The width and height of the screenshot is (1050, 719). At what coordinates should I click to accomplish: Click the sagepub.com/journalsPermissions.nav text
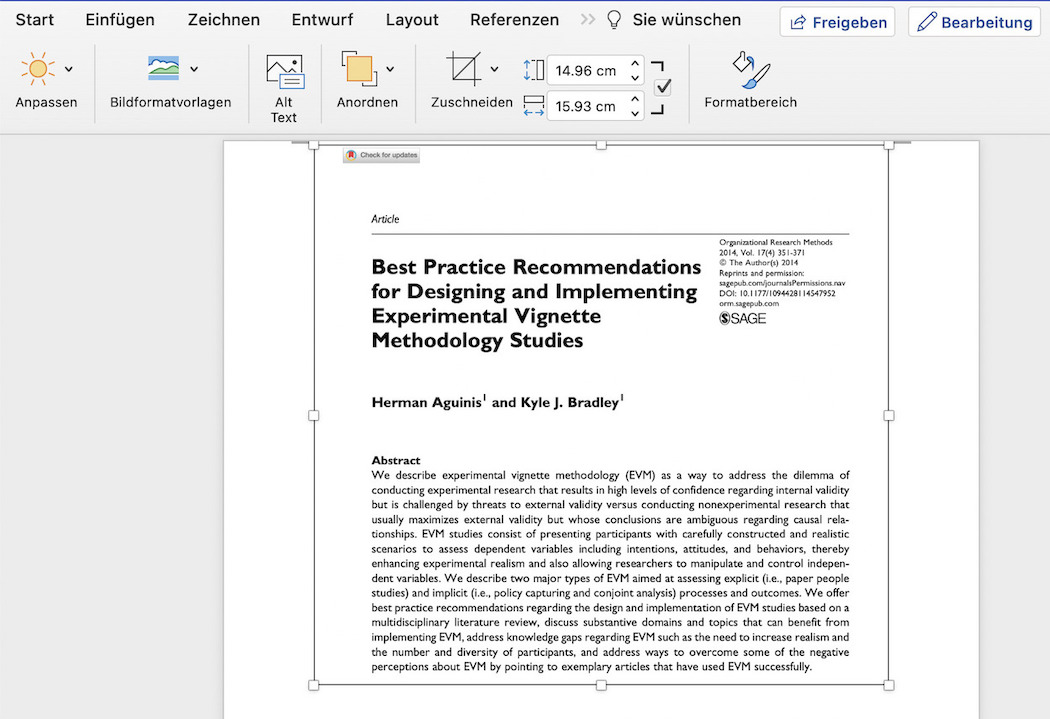pos(781,283)
